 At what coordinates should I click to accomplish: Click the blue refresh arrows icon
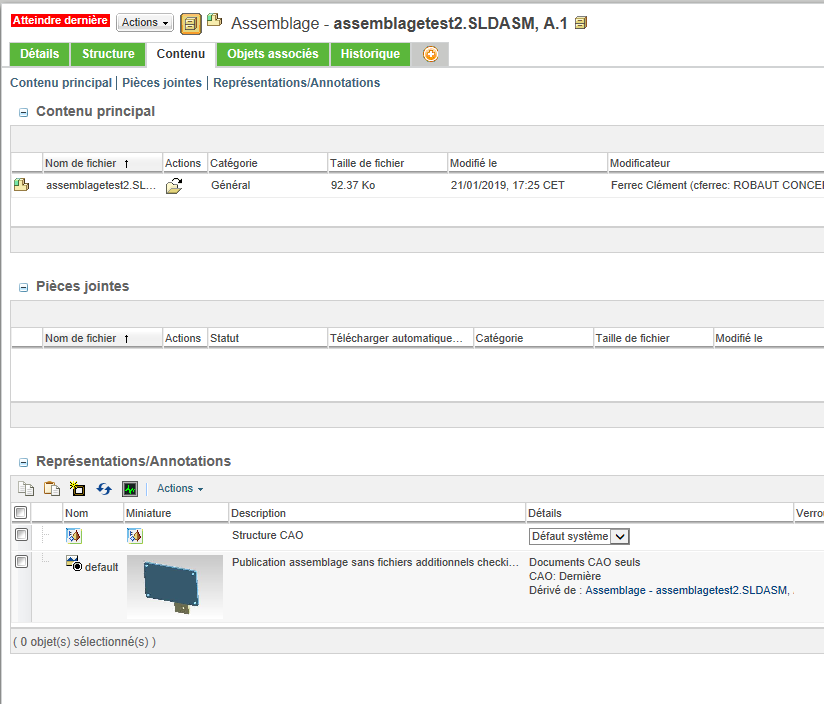(104, 489)
